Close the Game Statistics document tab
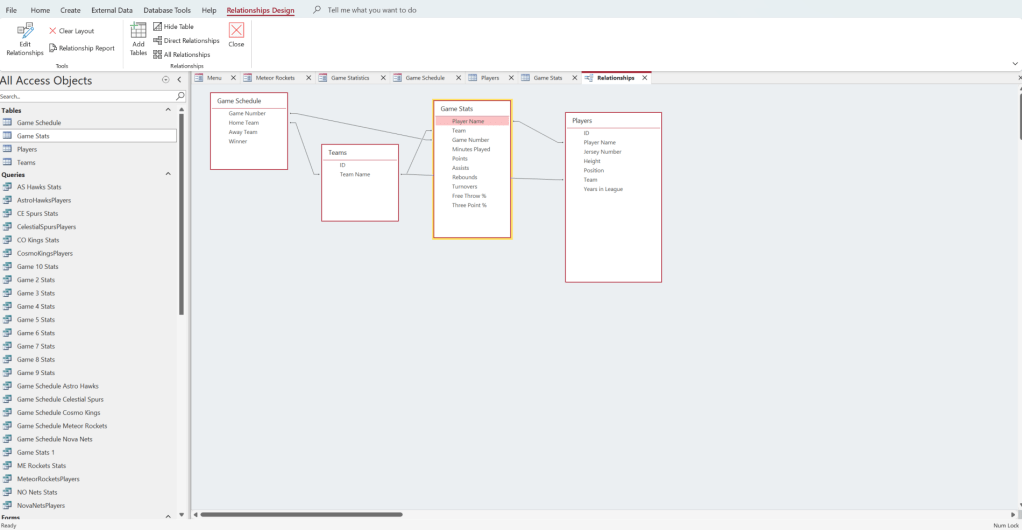Image resolution: width=1022 pixels, height=530 pixels. coord(383,77)
